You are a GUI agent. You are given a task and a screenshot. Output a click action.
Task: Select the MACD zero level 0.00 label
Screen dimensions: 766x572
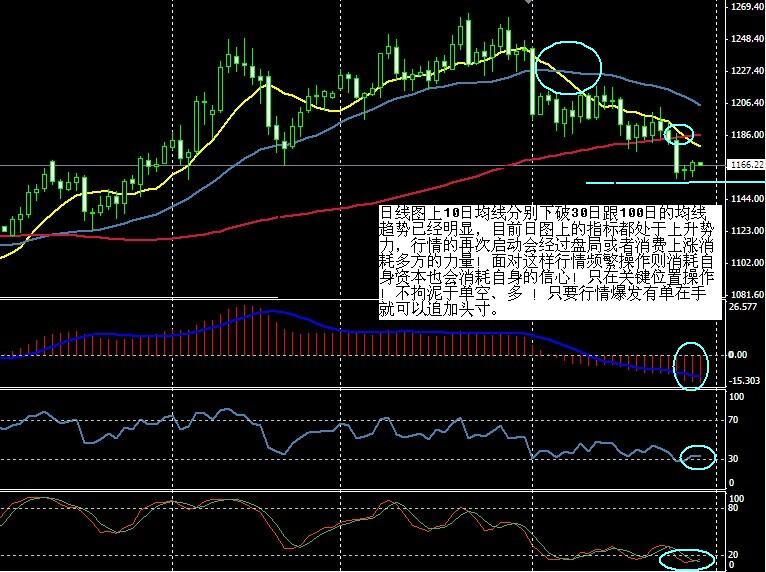coord(738,355)
